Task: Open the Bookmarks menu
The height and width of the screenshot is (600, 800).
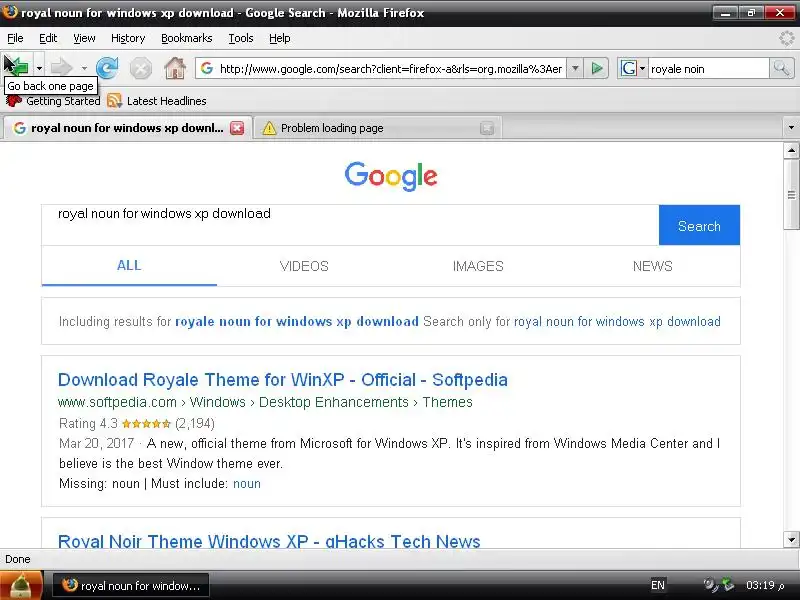Action: [187, 38]
